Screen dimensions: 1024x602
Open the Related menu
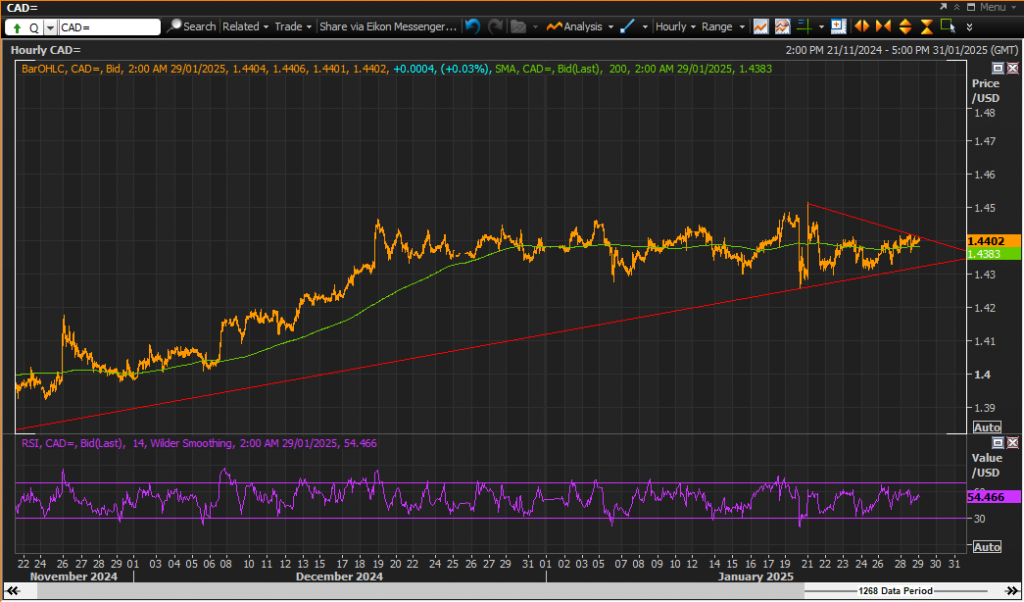coord(245,27)
